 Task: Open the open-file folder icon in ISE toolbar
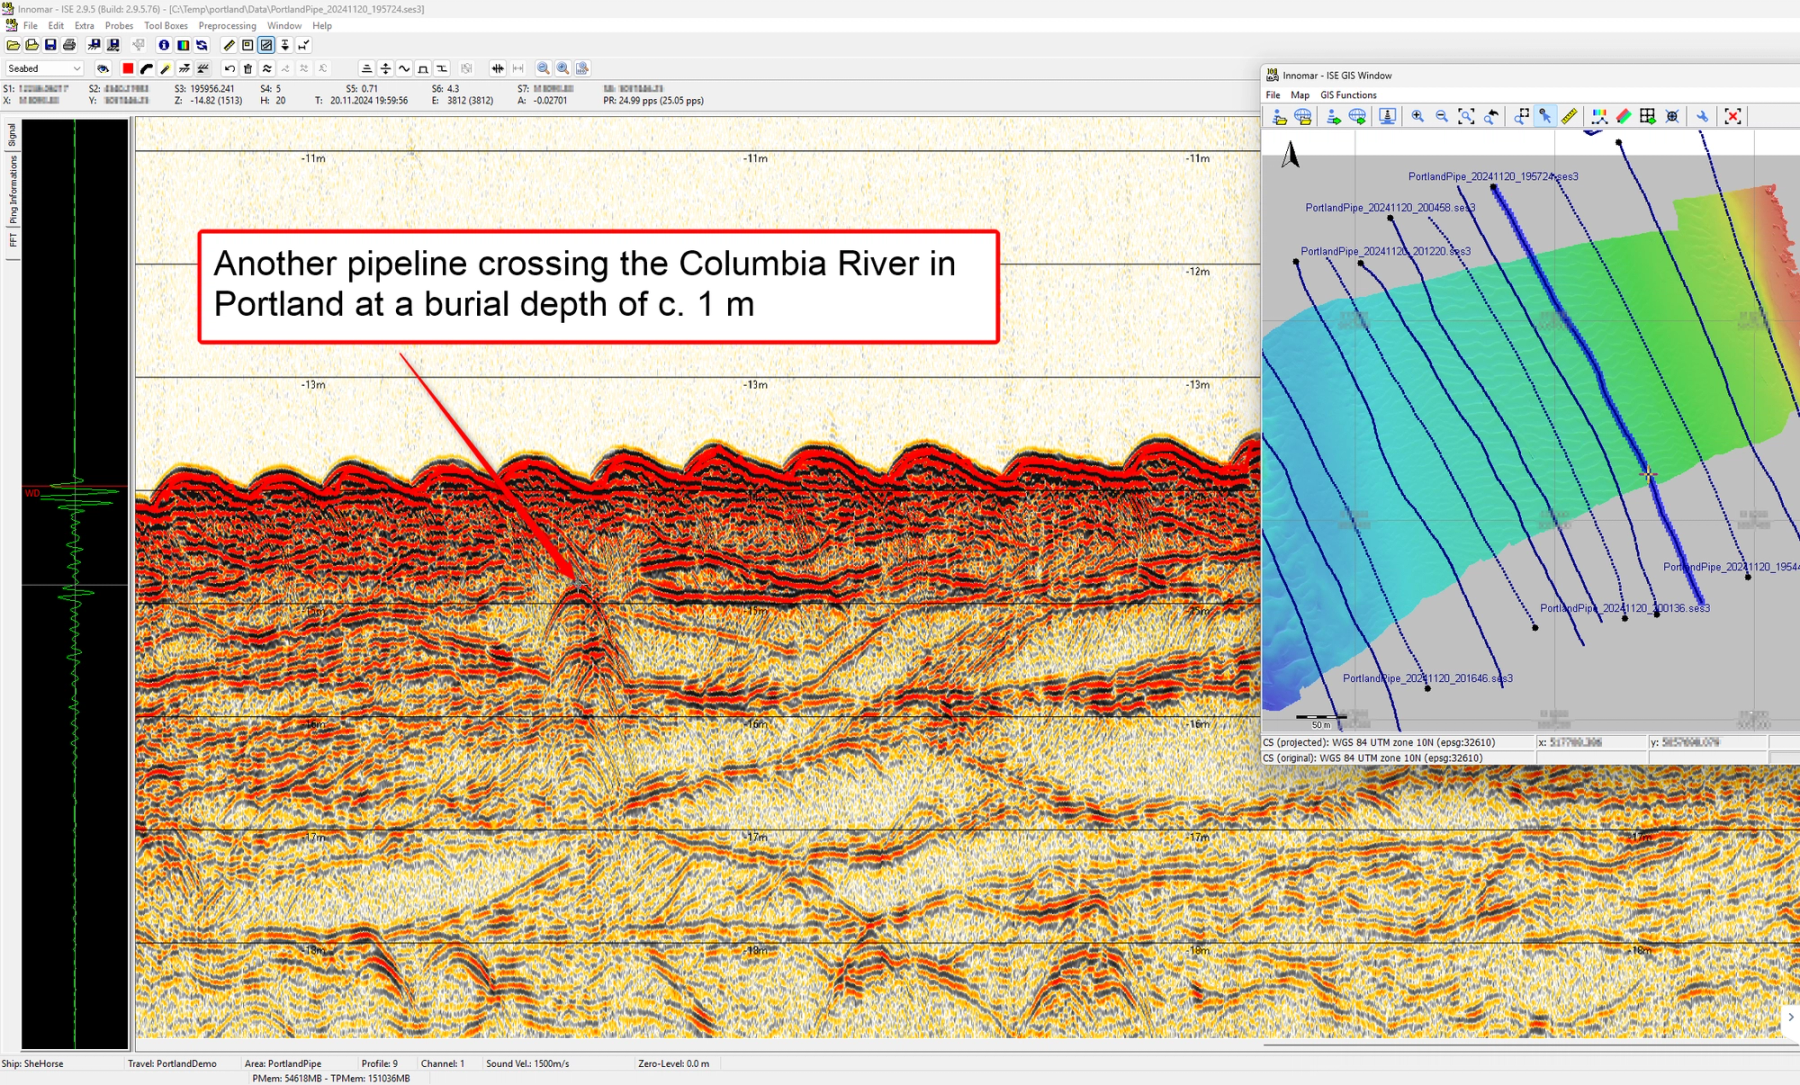coord(13,45)
